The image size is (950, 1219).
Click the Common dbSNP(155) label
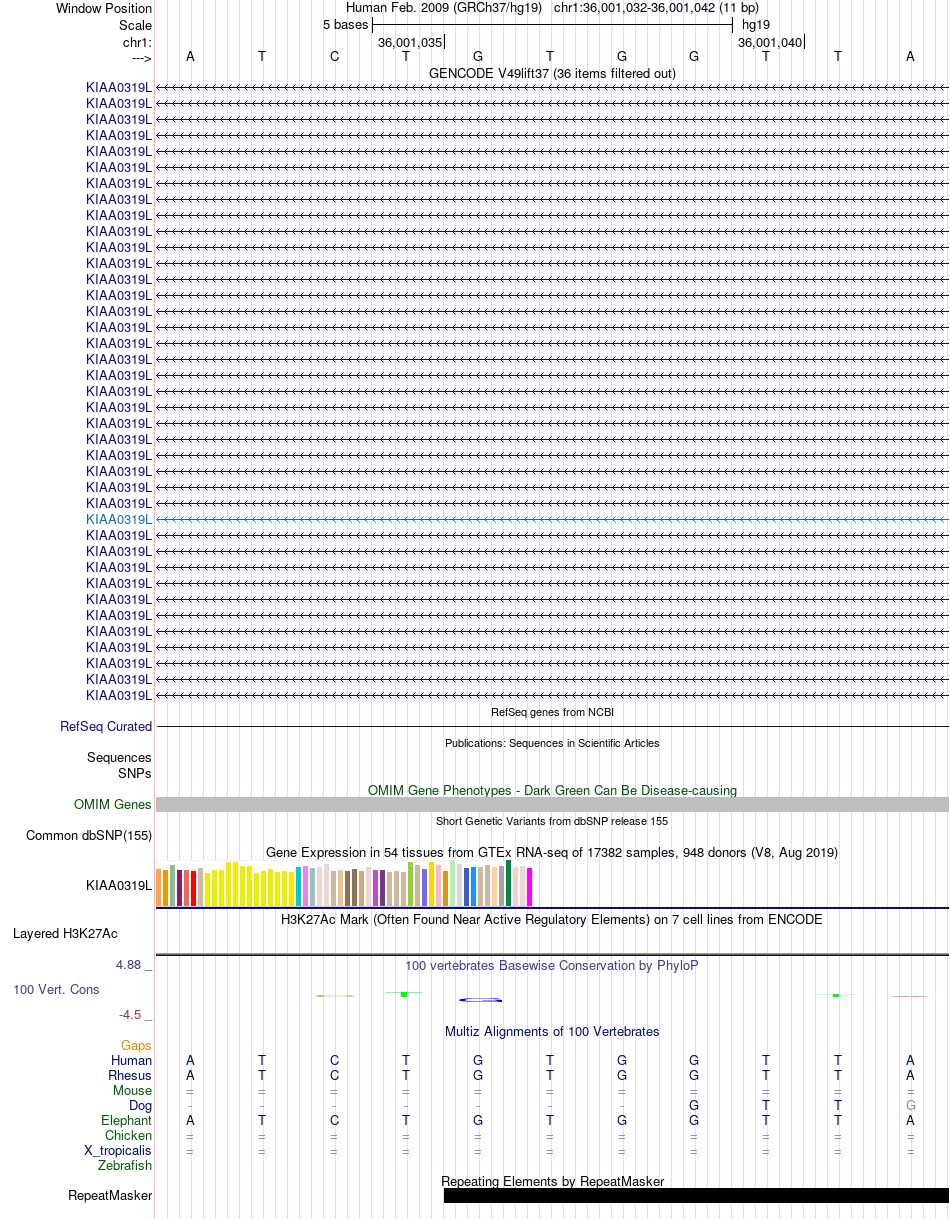(x=89, y=836)
